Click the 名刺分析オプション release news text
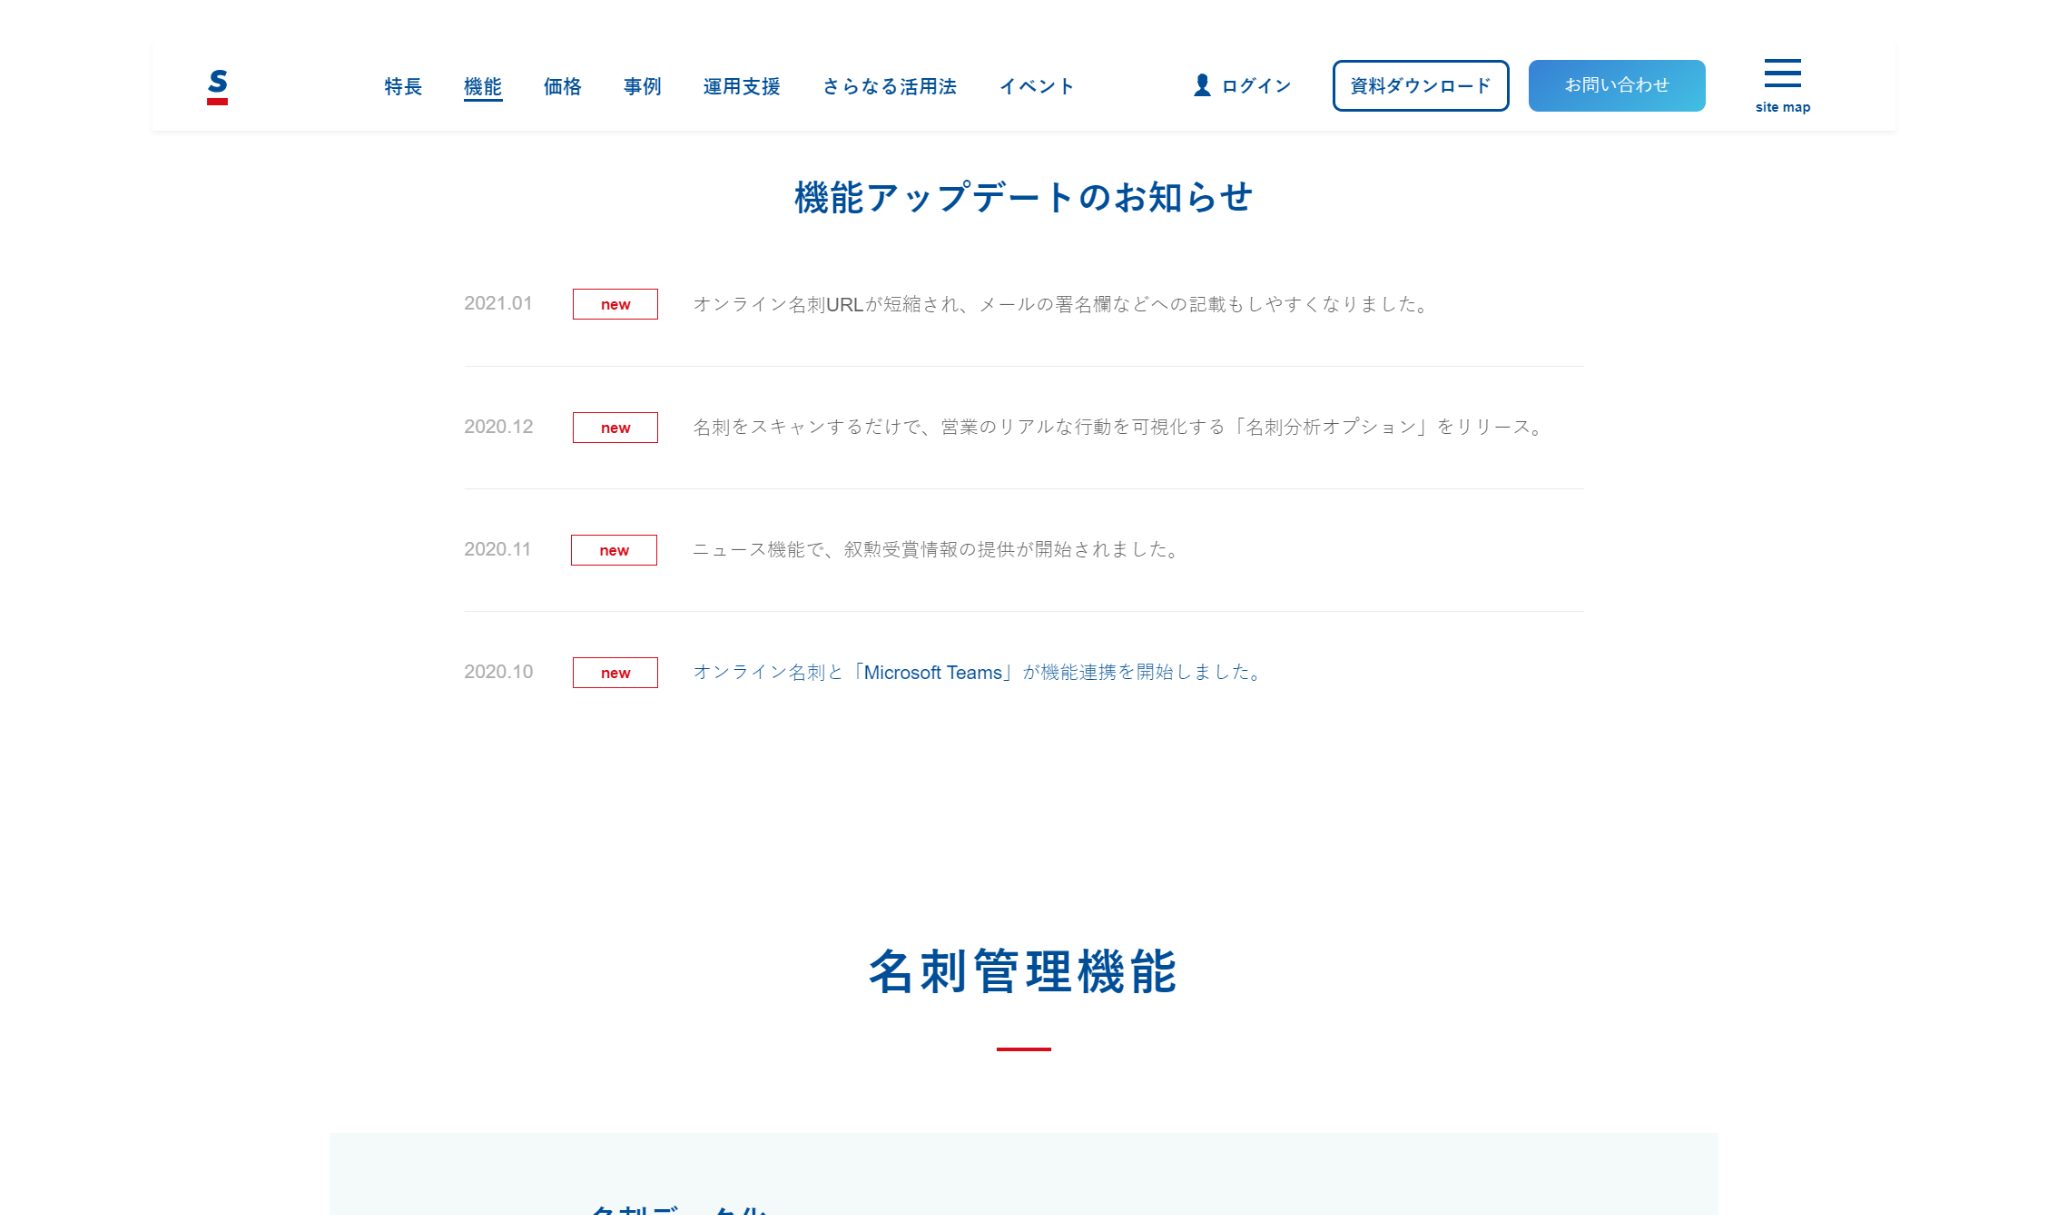2048x1215 pixels. tap(1119, 427)
